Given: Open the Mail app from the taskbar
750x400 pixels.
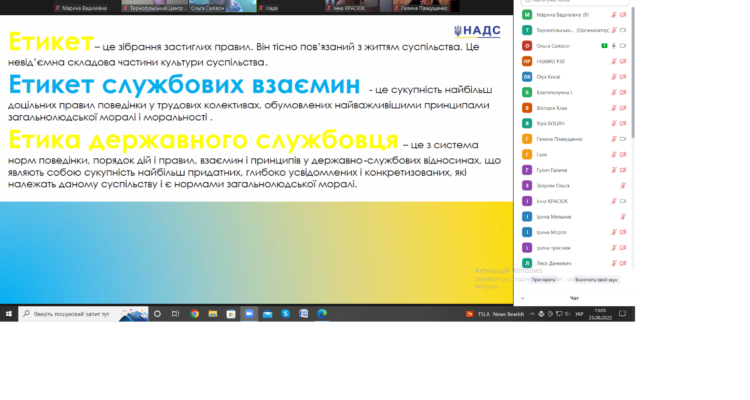Looking at the screenshot, I should [267, 314].
